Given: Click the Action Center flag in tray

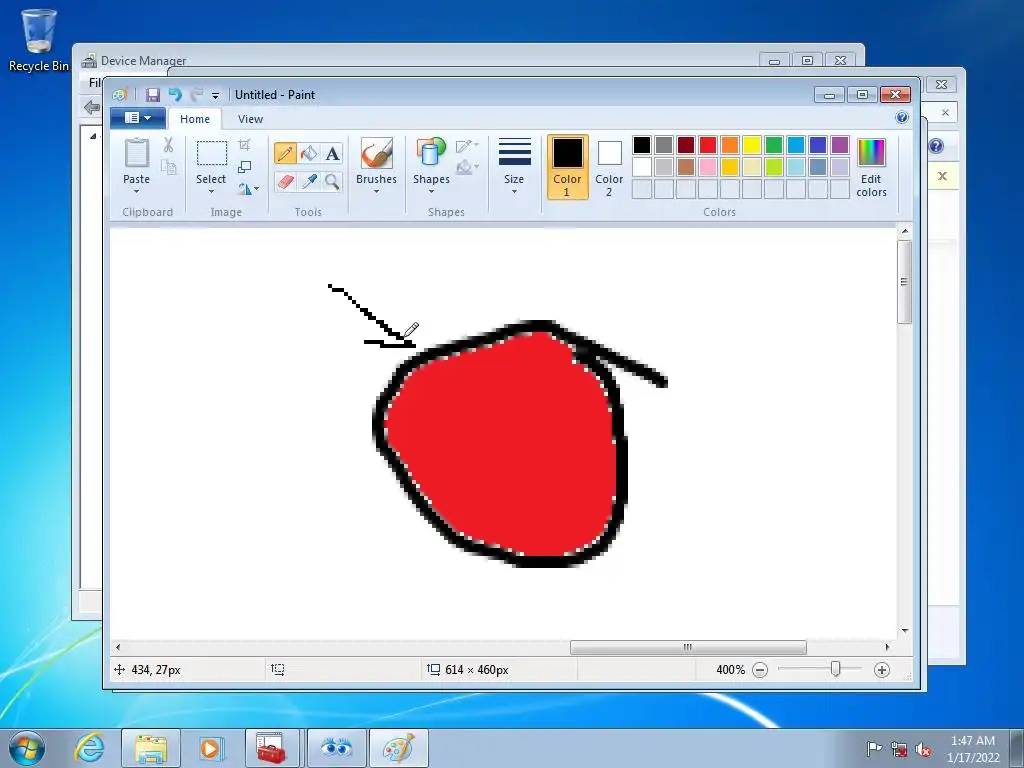Looking at the screenshot, I should (x=874, y=748).
